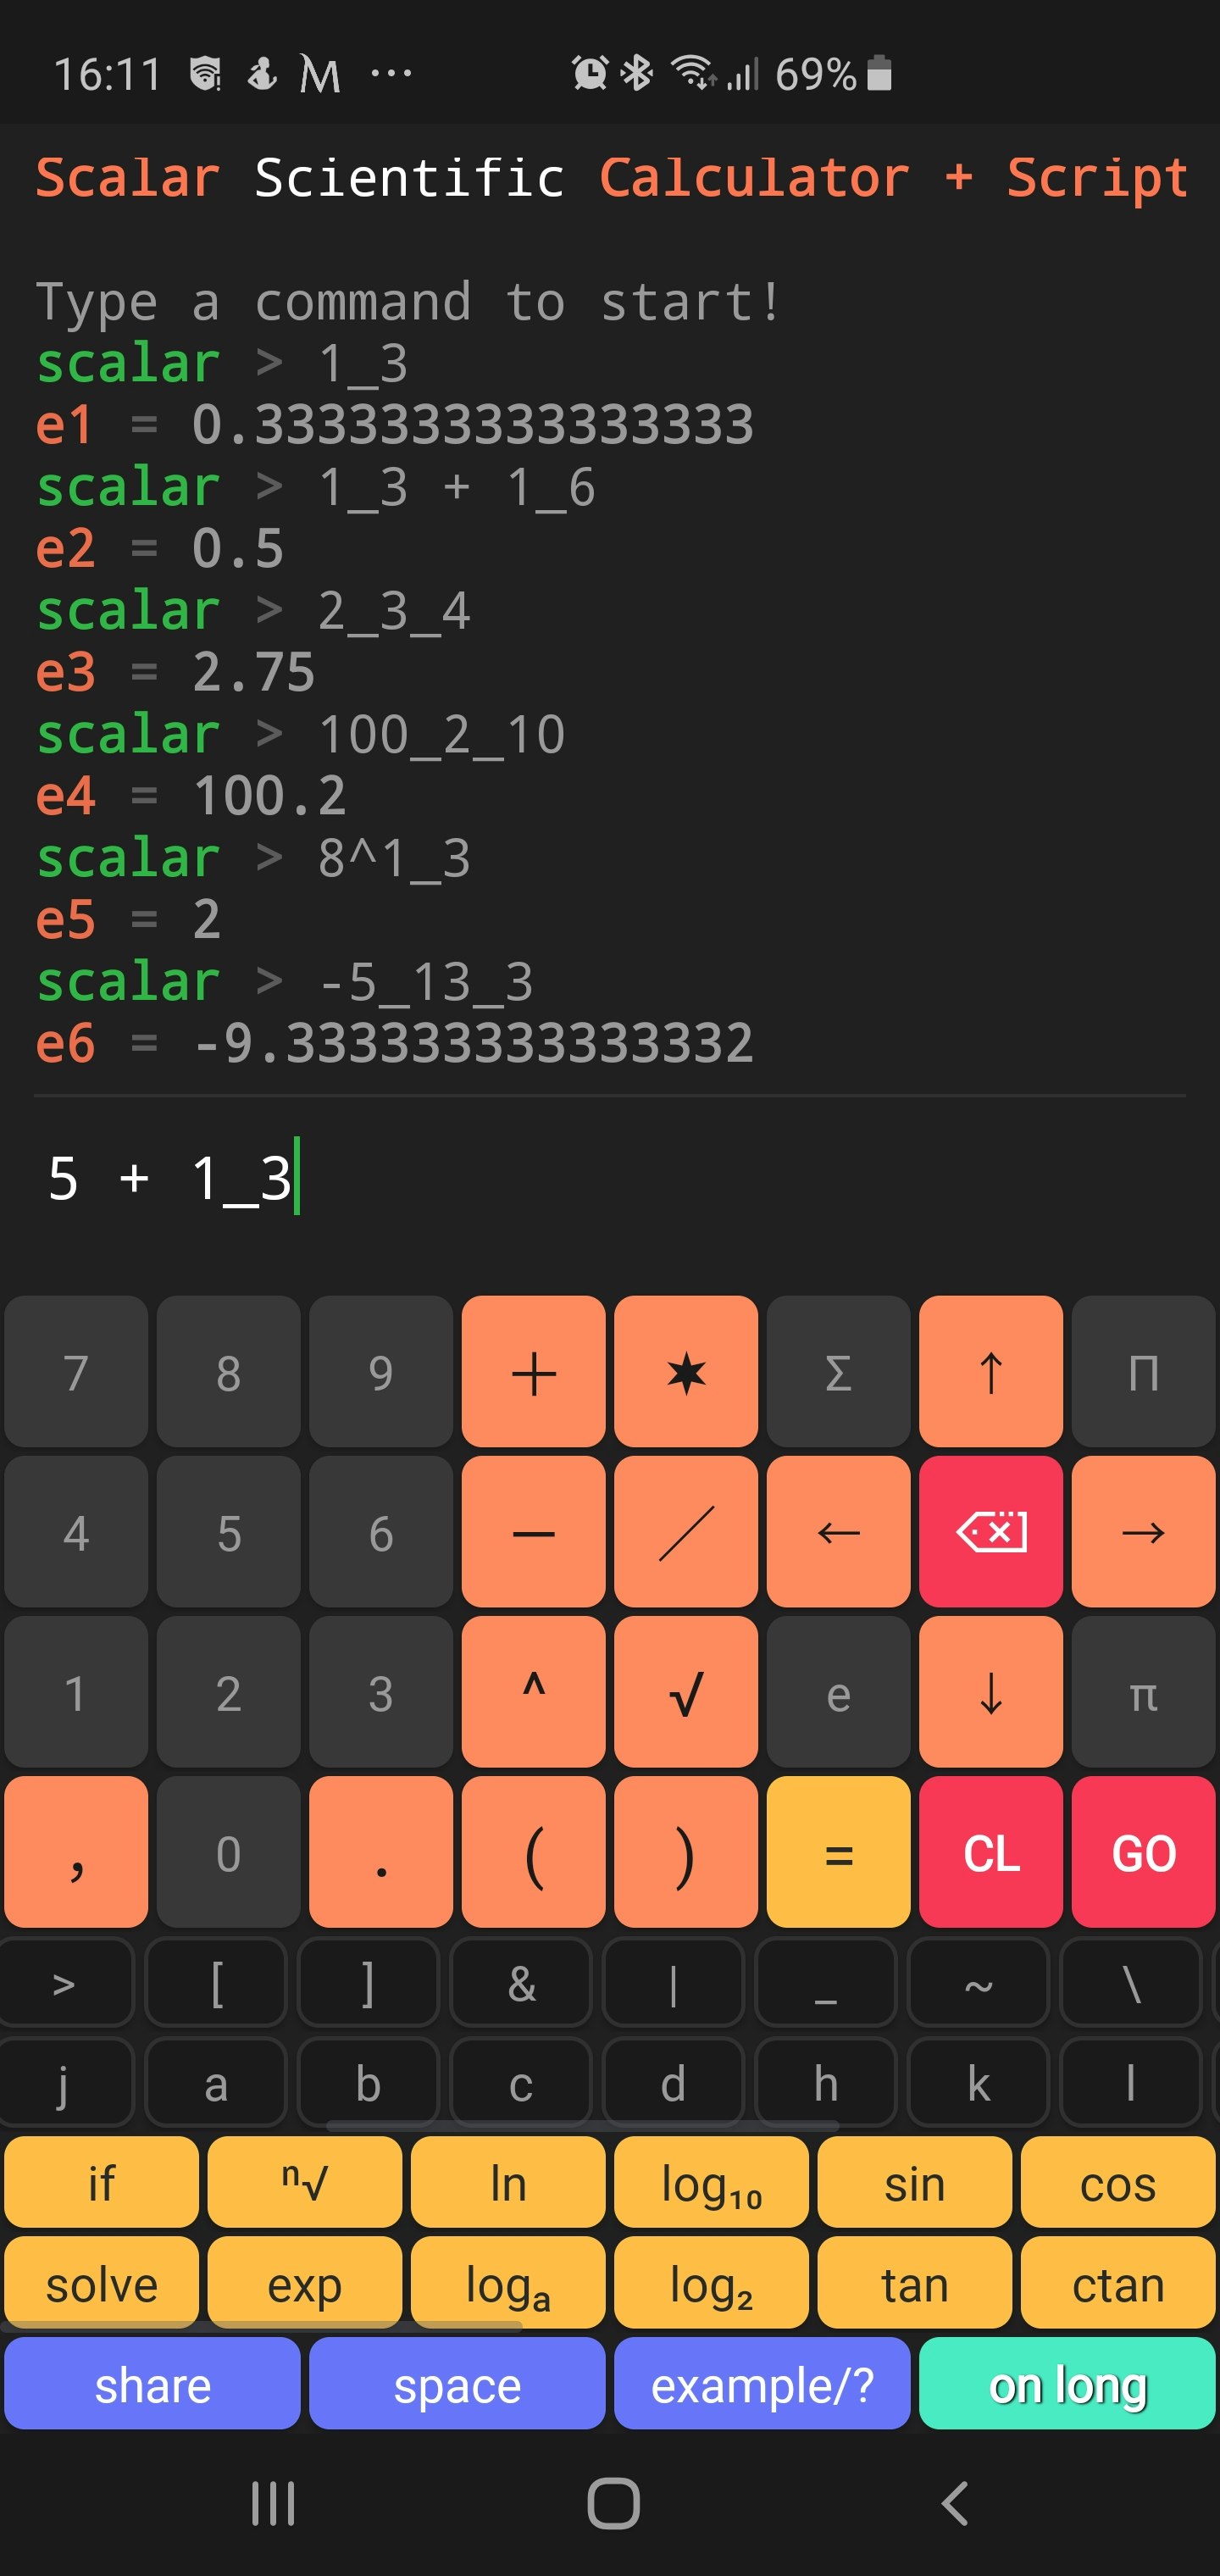
Task: Tap the minus operator key
Action: click(x=533, y=1531)
